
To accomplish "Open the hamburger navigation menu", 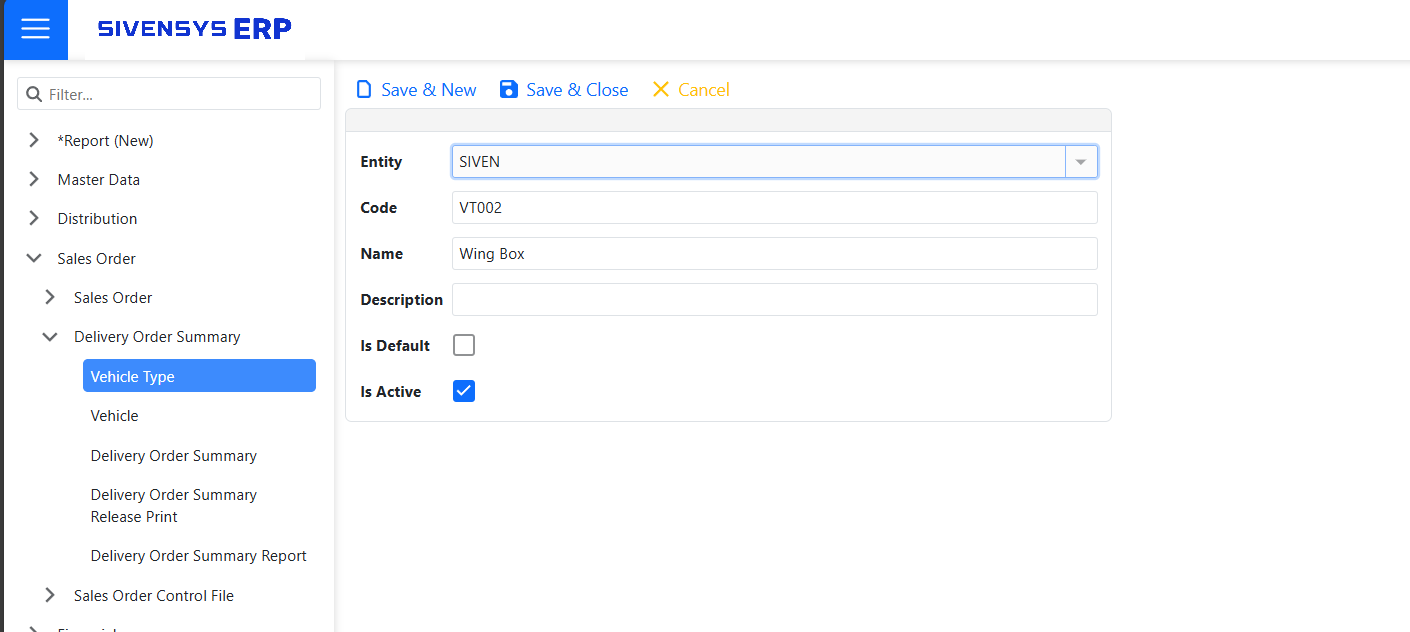I will (35, 29).
